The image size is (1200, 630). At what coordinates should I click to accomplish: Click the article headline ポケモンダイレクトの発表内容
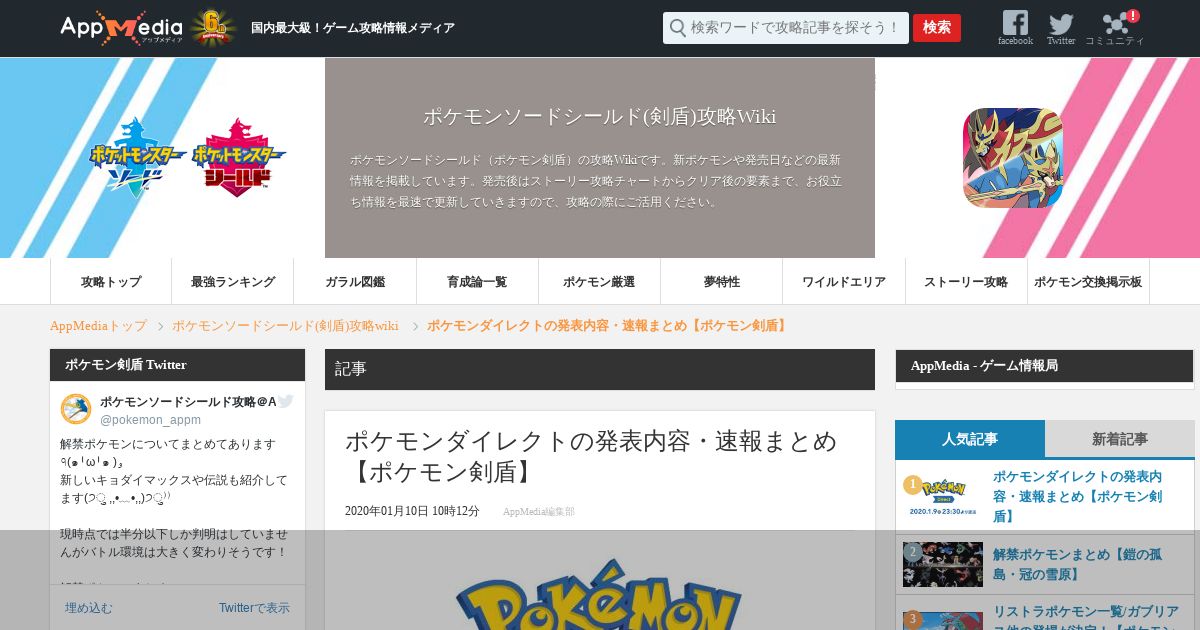tap(591, 456)
